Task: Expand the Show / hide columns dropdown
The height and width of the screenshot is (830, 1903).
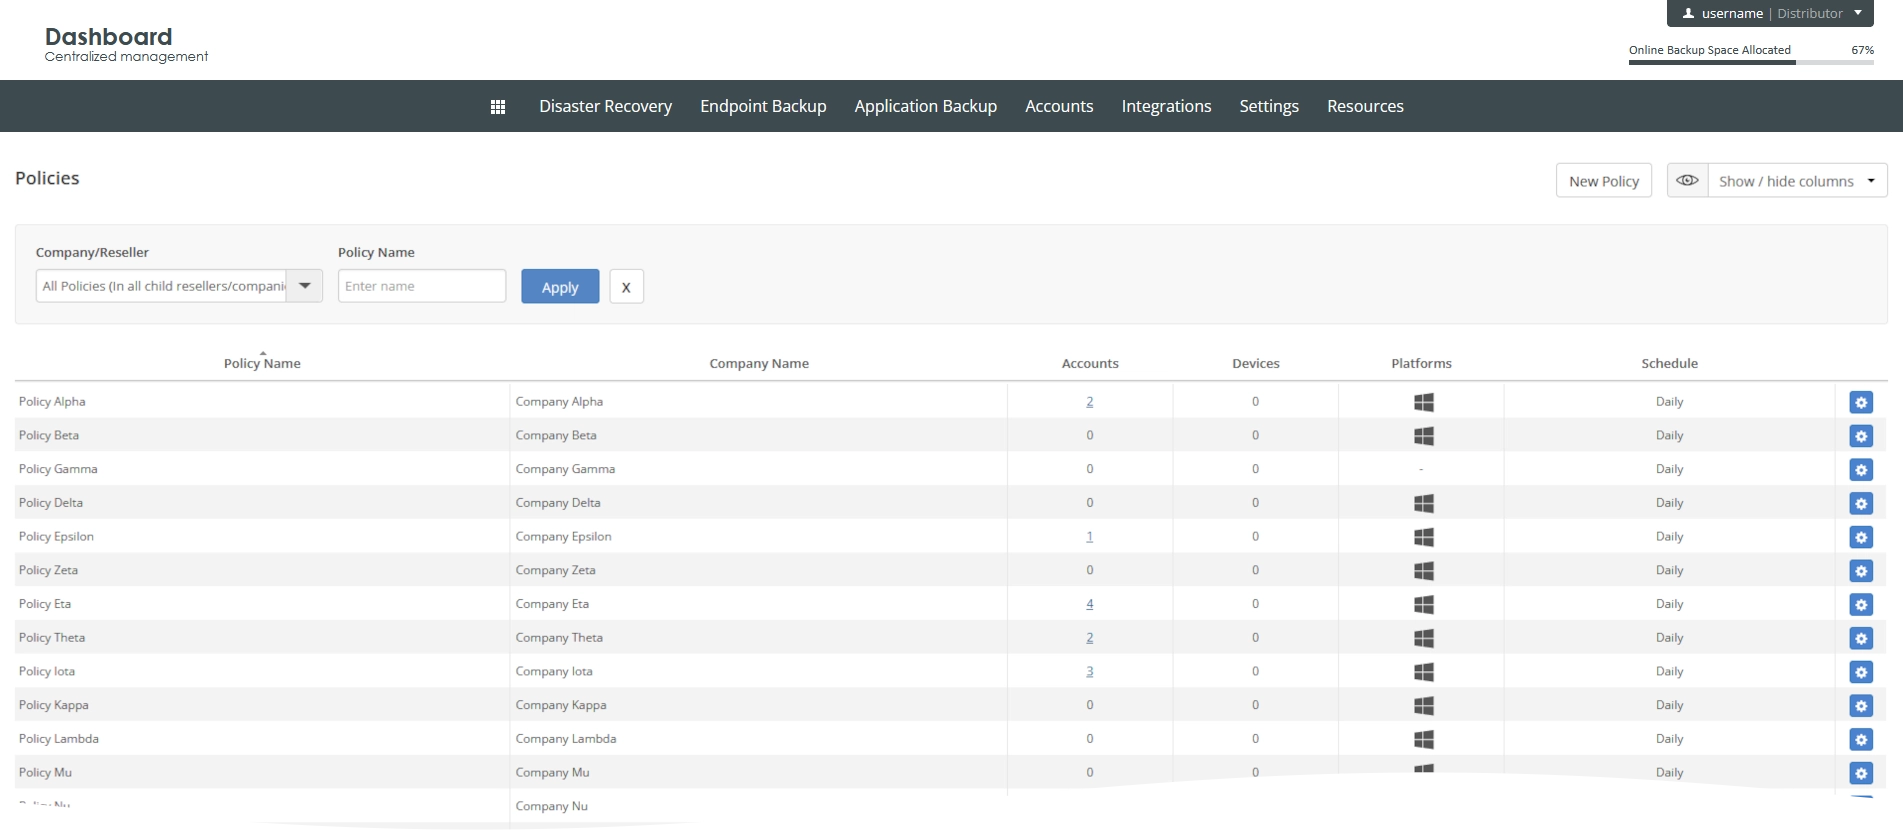Action: pos(1797,181)
